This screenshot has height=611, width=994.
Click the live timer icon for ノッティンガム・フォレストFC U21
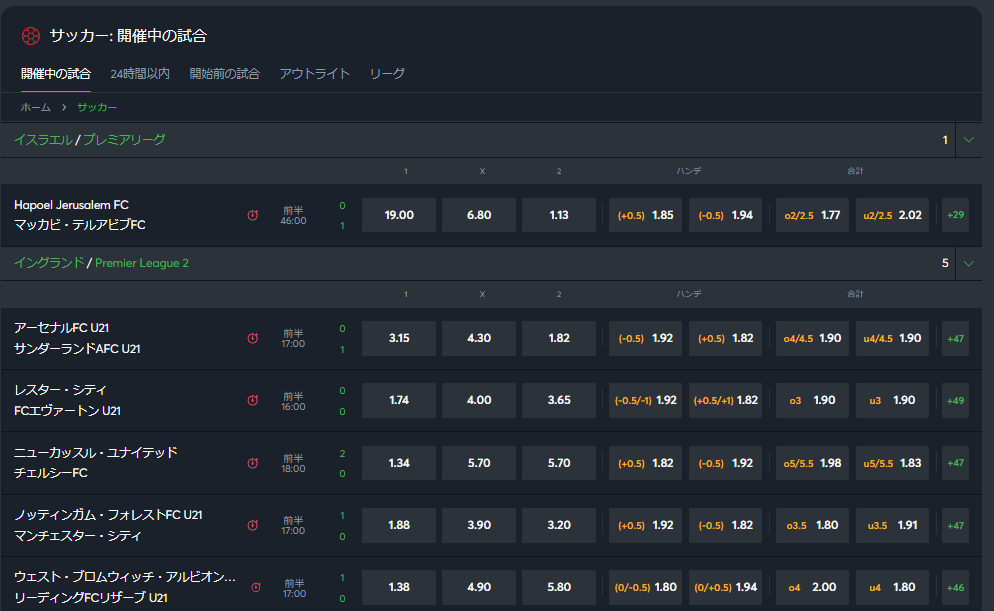(252, 525)
